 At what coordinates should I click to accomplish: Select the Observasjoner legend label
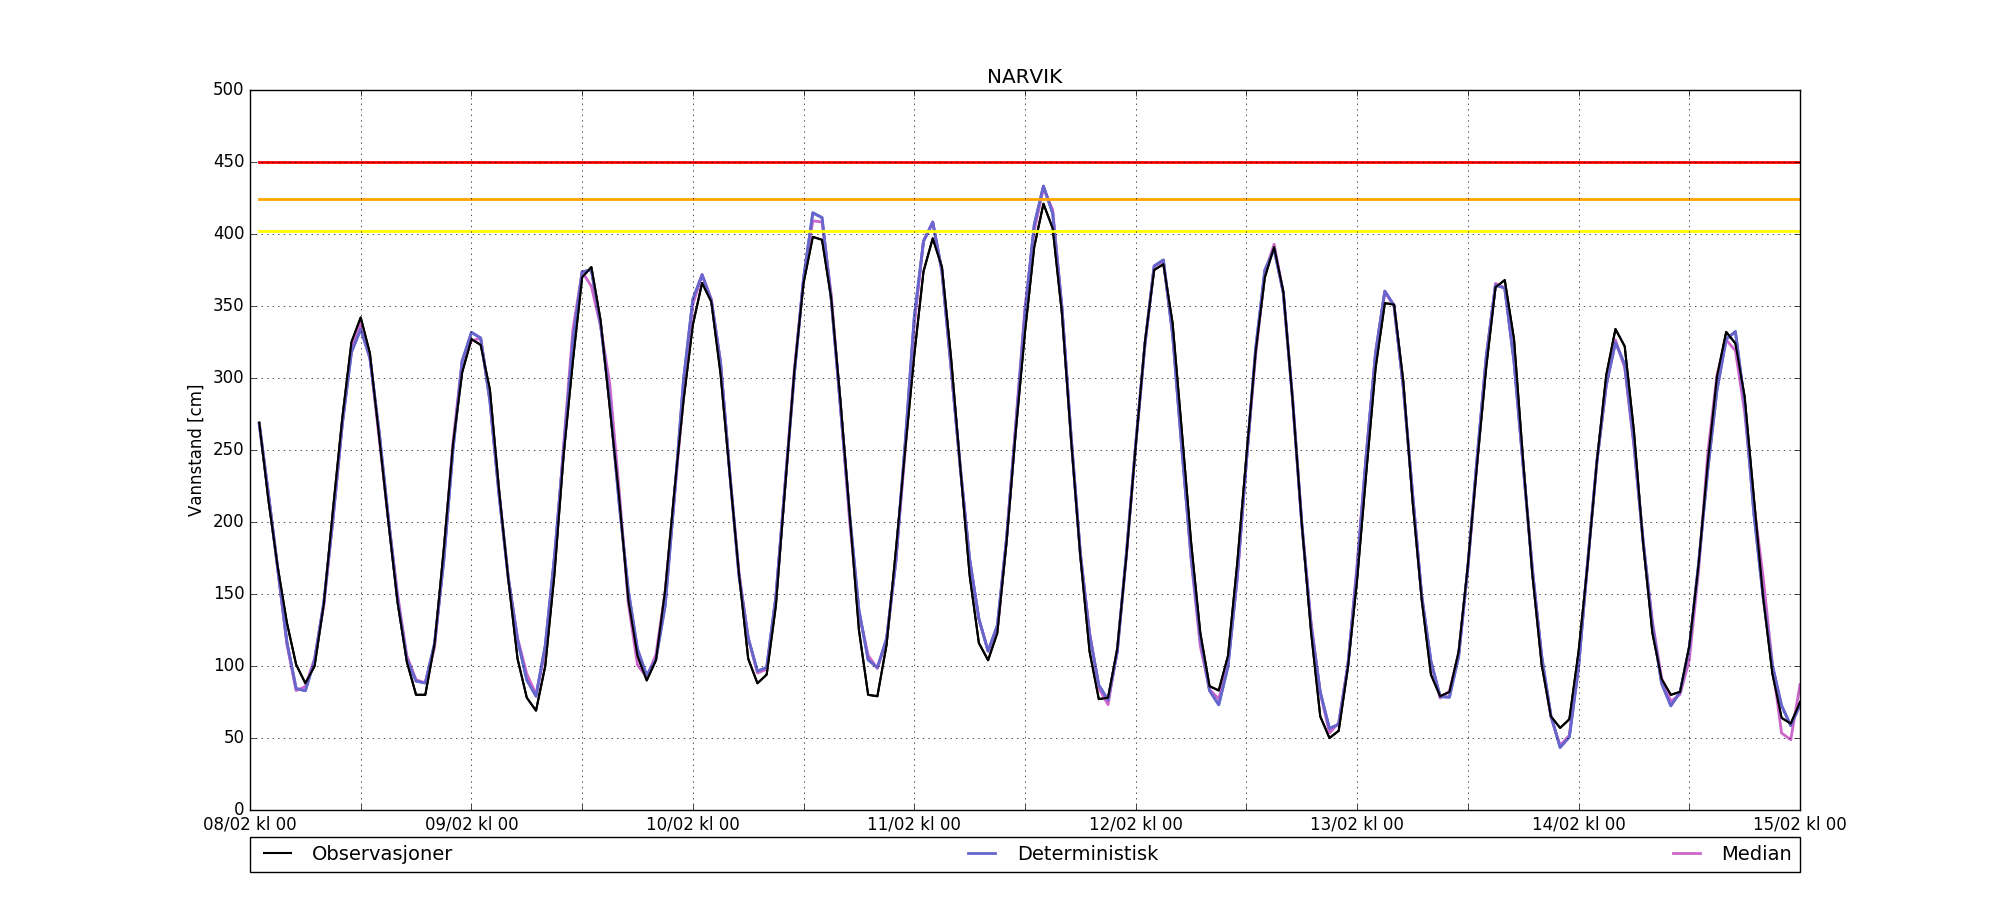point(381,854)
